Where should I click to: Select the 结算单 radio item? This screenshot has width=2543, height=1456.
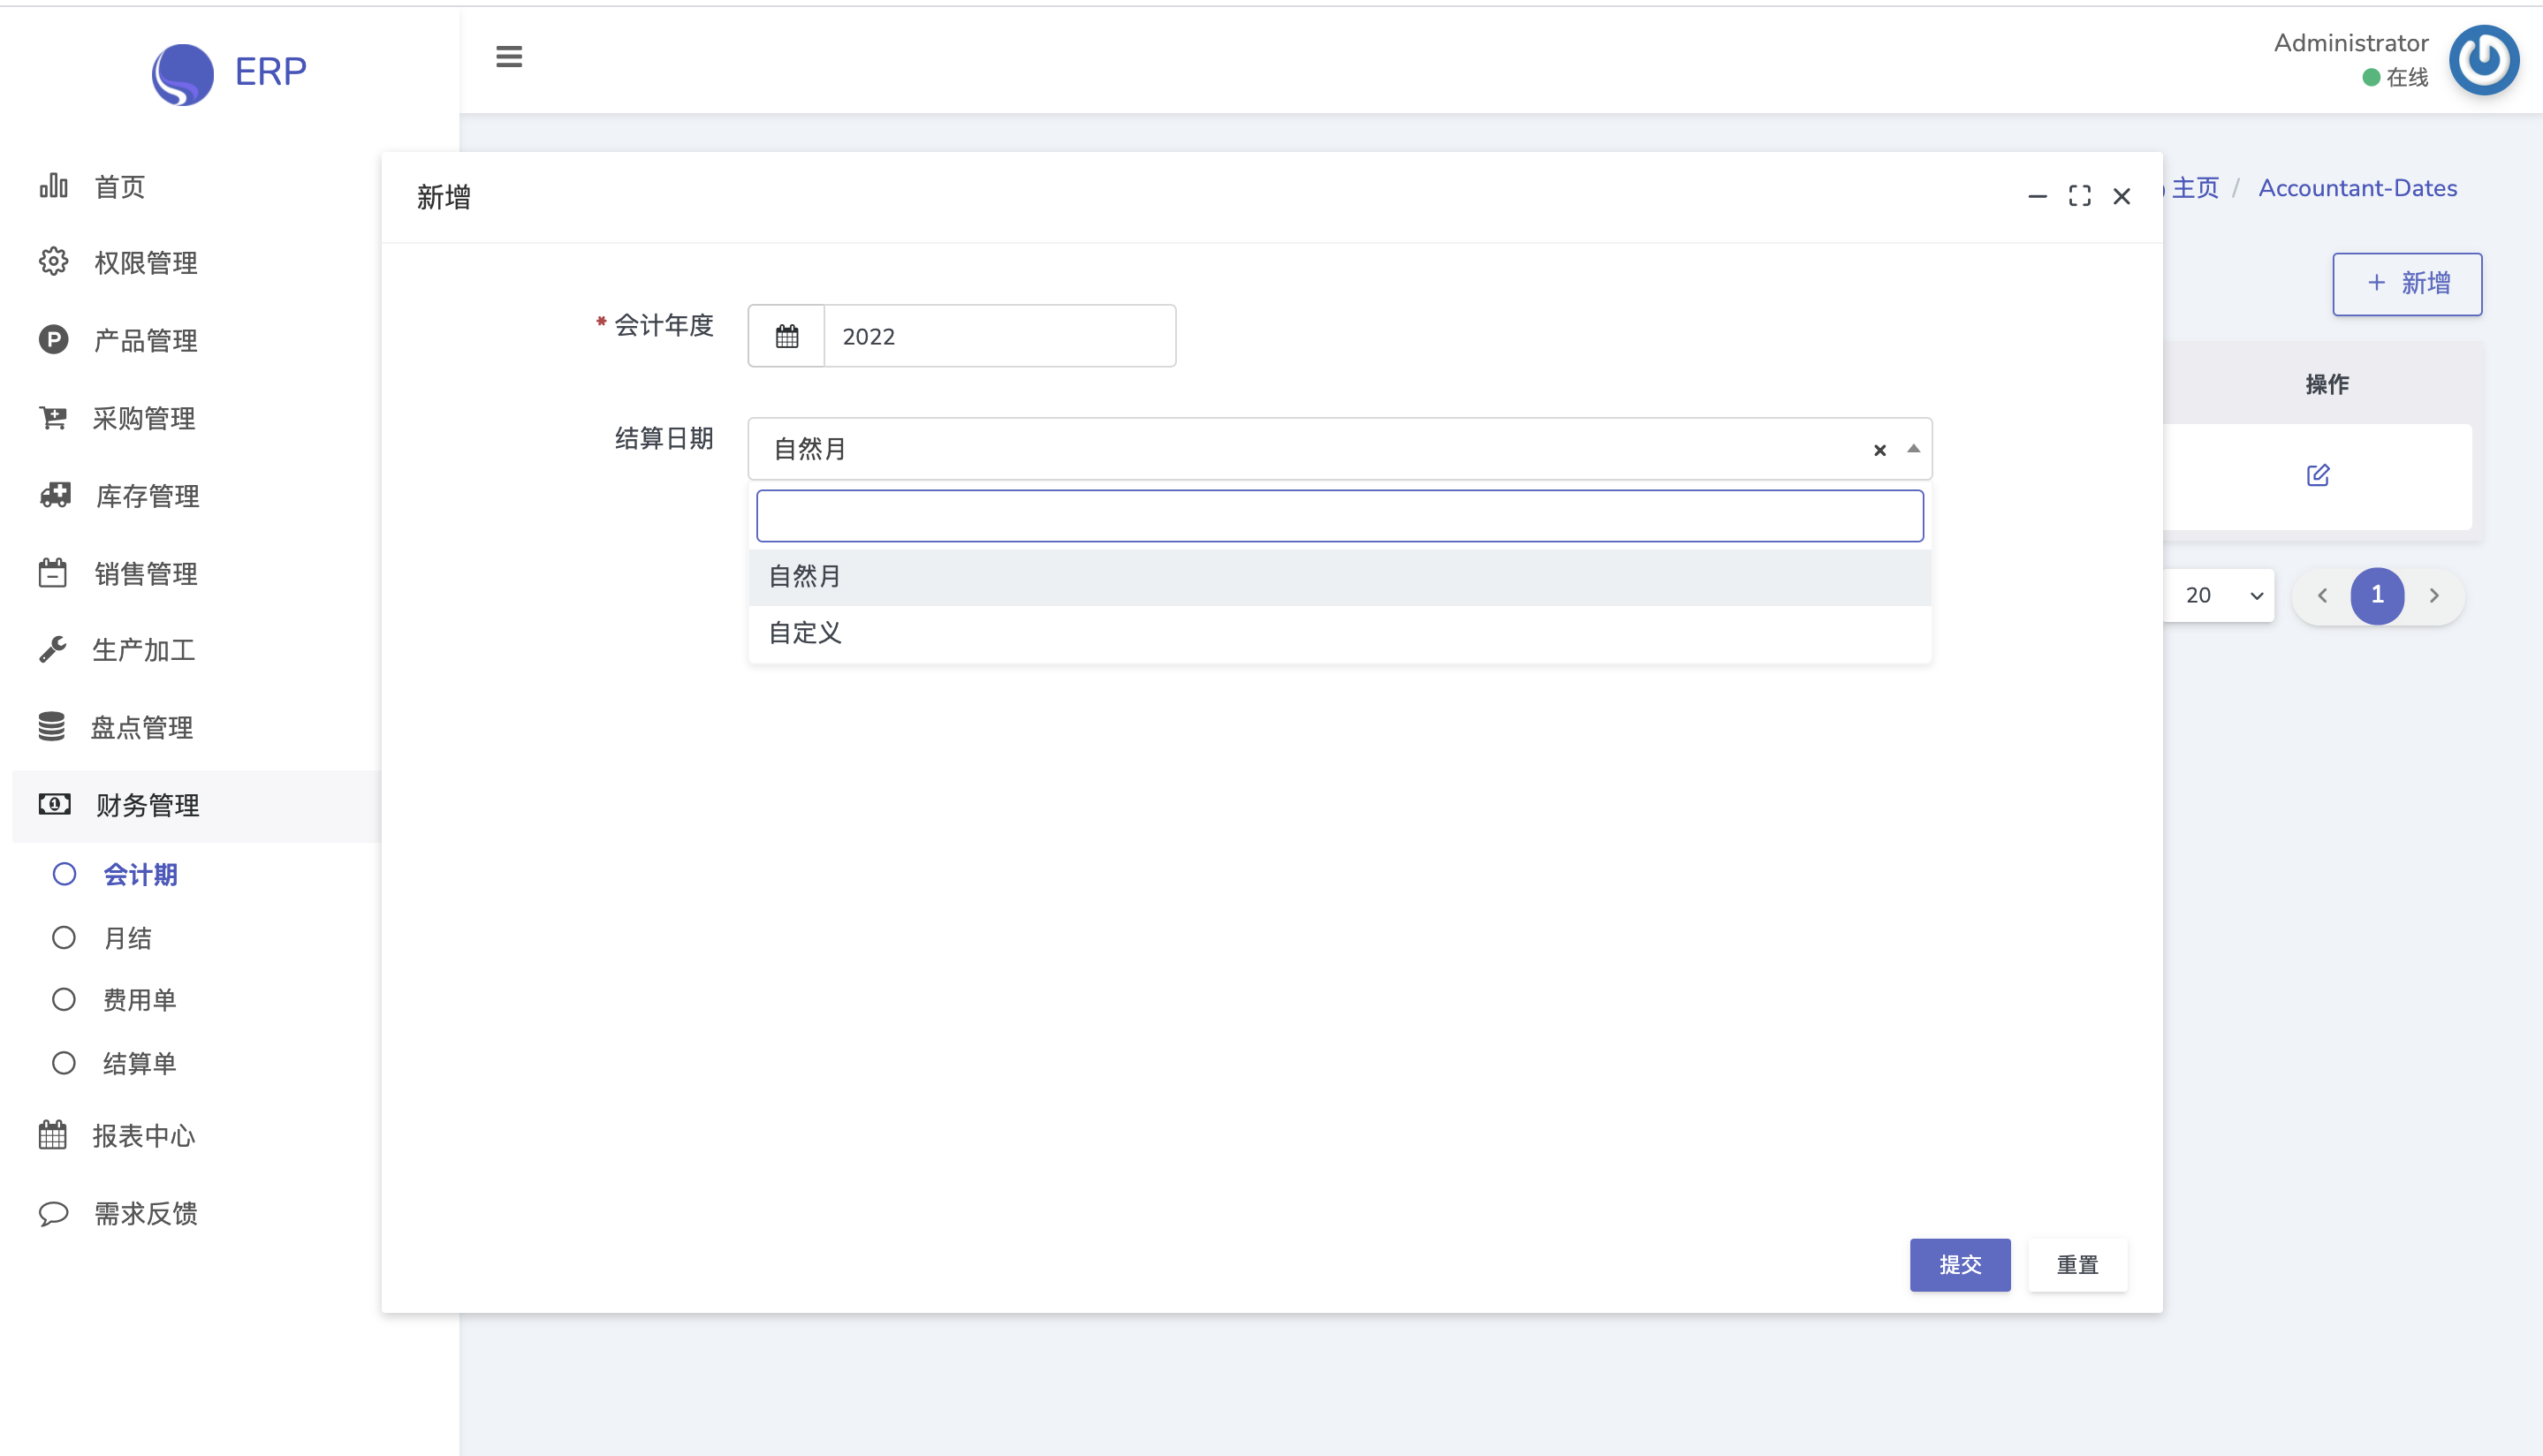pos(64,1063)
